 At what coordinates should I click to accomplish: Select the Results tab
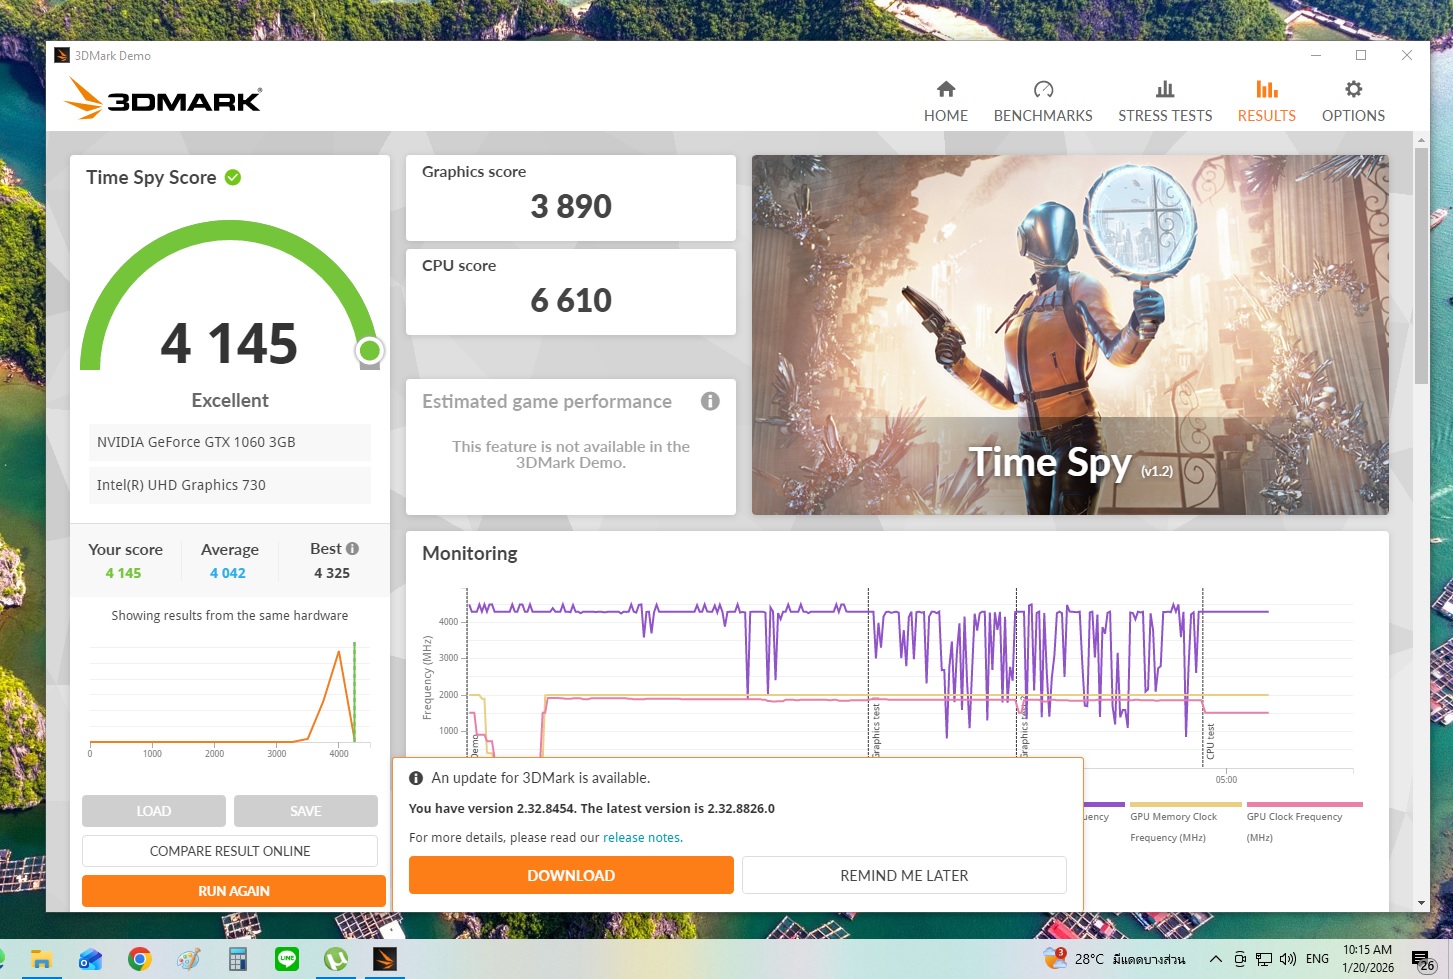click(x=1266, y=101)
